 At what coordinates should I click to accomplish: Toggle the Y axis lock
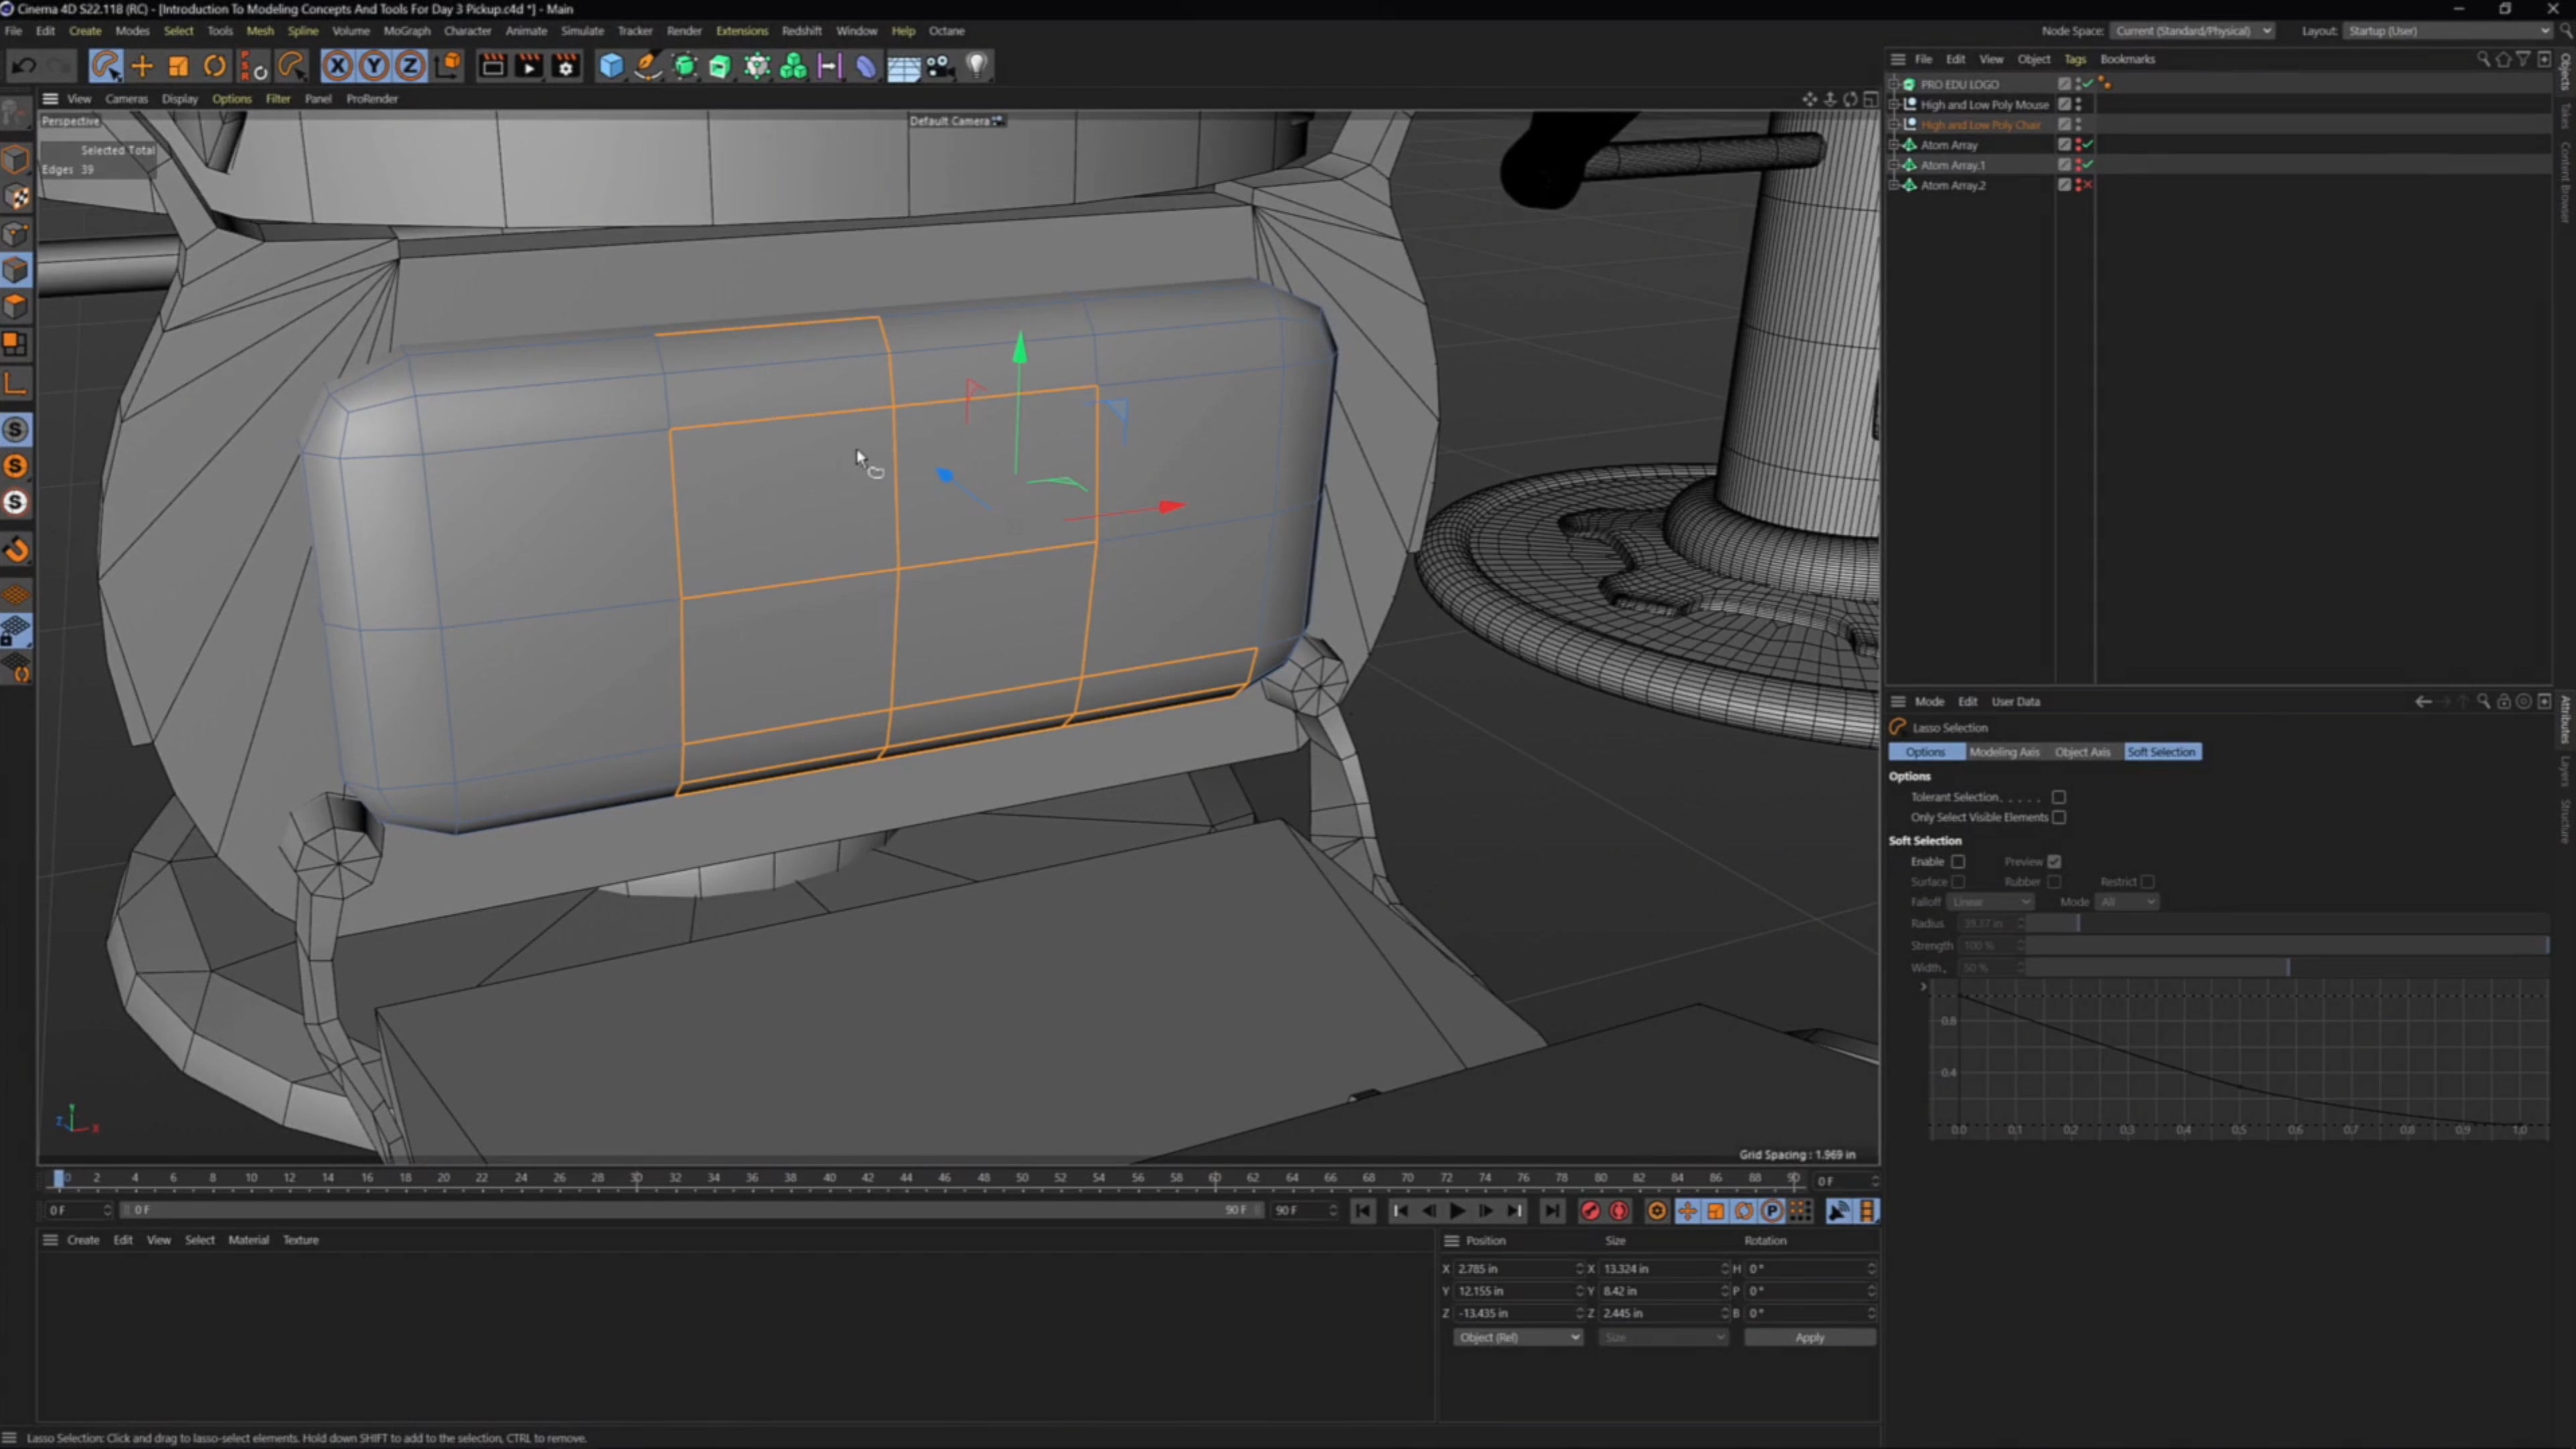click(374, 66)
